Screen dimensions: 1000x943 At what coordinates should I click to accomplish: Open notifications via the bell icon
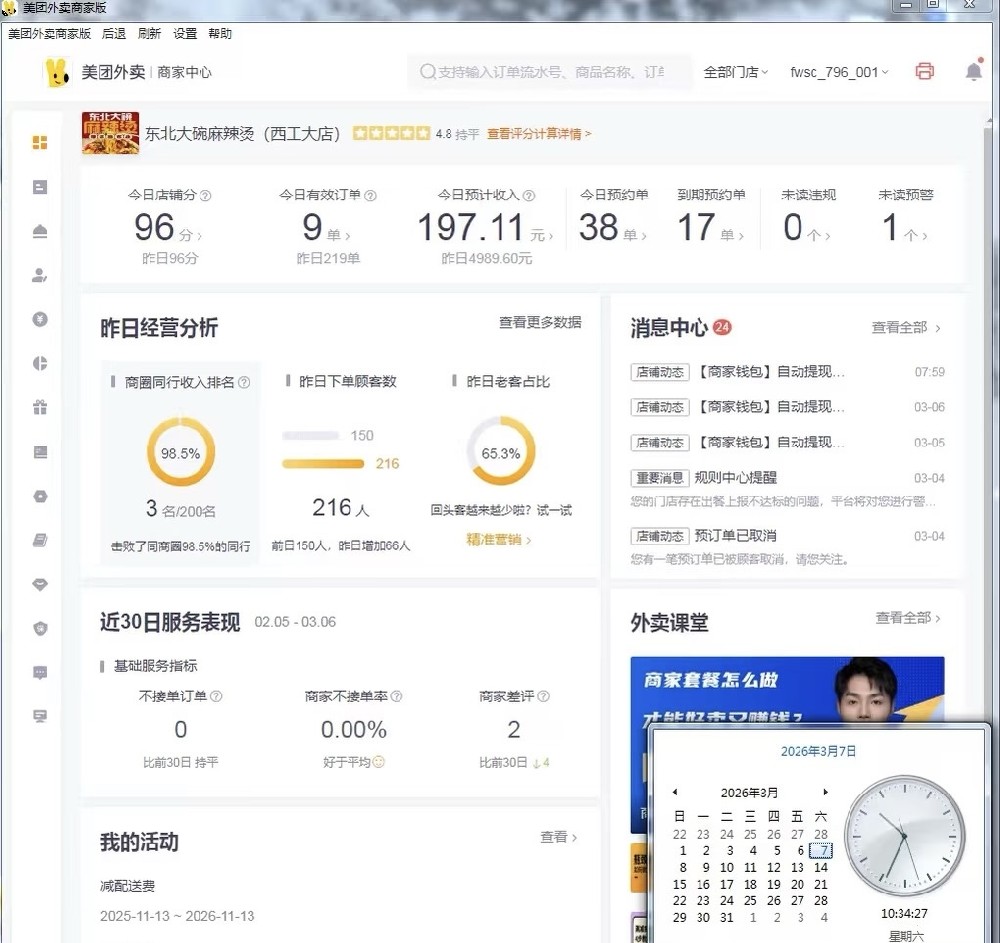tap(973, 71)
